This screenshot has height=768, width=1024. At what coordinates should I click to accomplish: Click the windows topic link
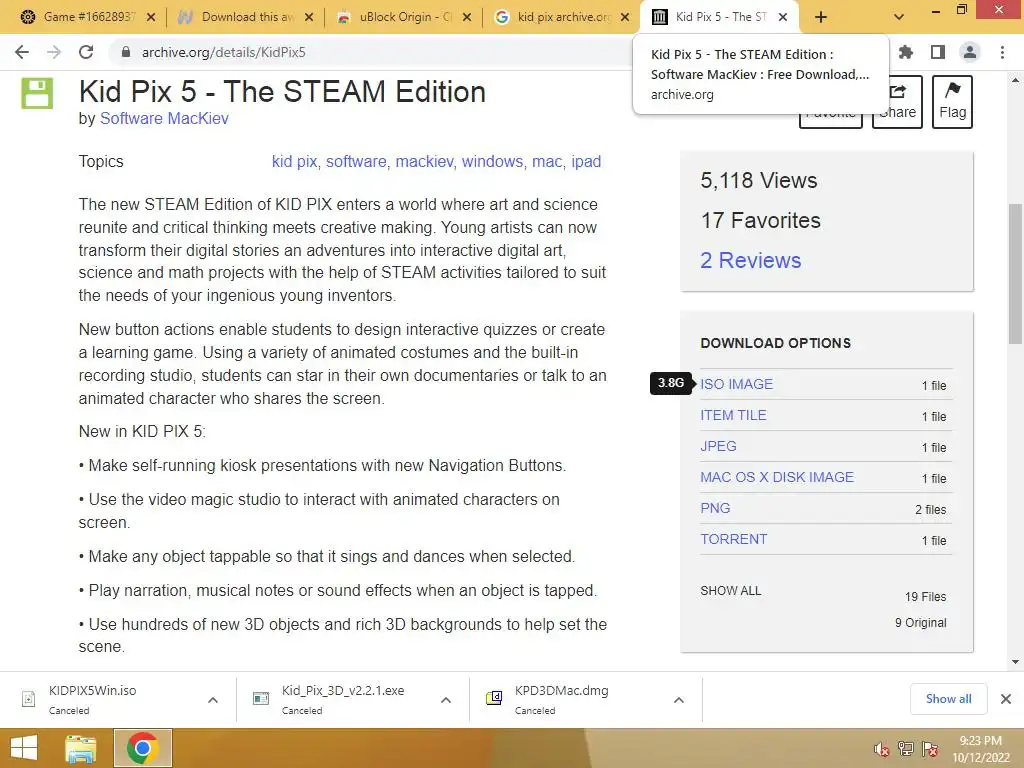click(x=492, y=161)
